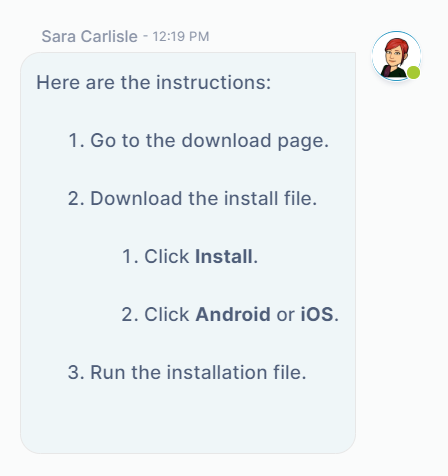Viewport: 448px width, 476px height.
Task: Click the word 'Click' before Install
Action: [x=166, y=256]
